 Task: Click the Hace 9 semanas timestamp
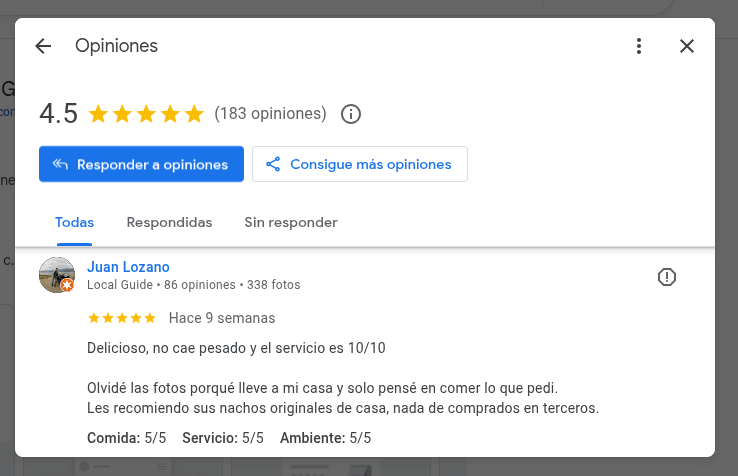coord(222,318)
